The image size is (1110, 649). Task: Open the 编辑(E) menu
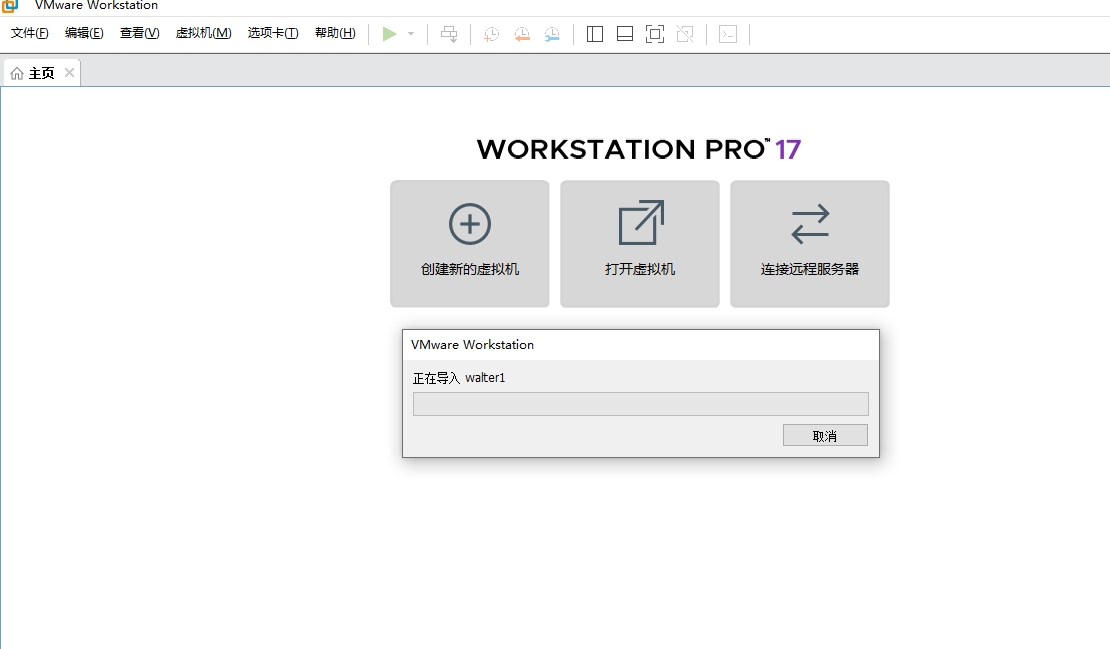point(84,33)
